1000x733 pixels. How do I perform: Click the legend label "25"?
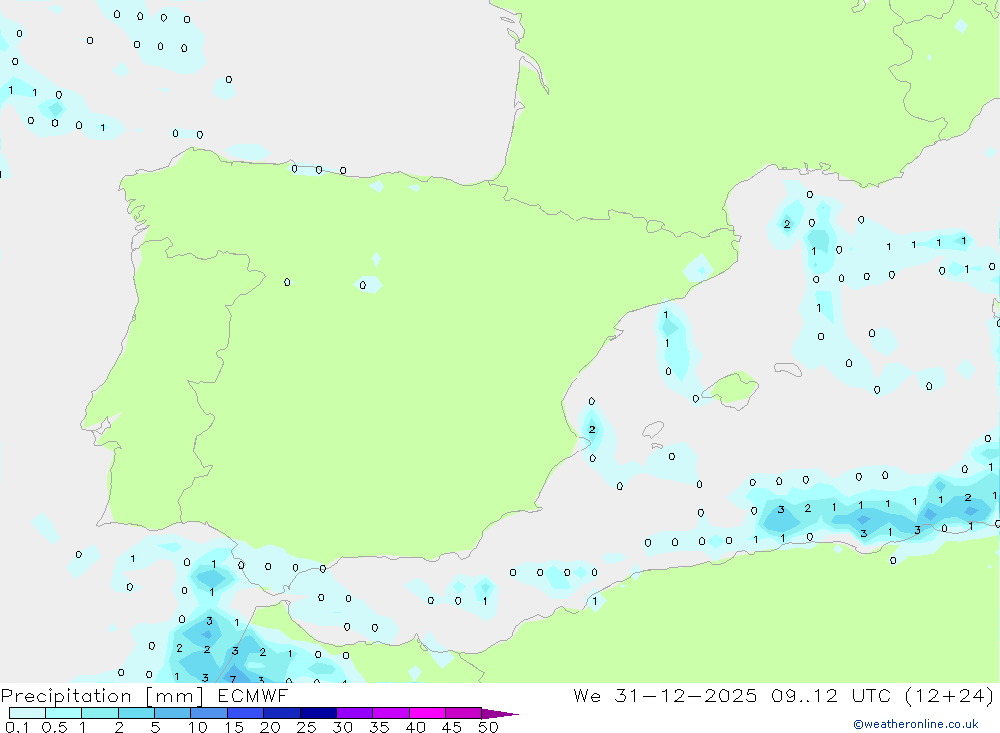(306, 727)
